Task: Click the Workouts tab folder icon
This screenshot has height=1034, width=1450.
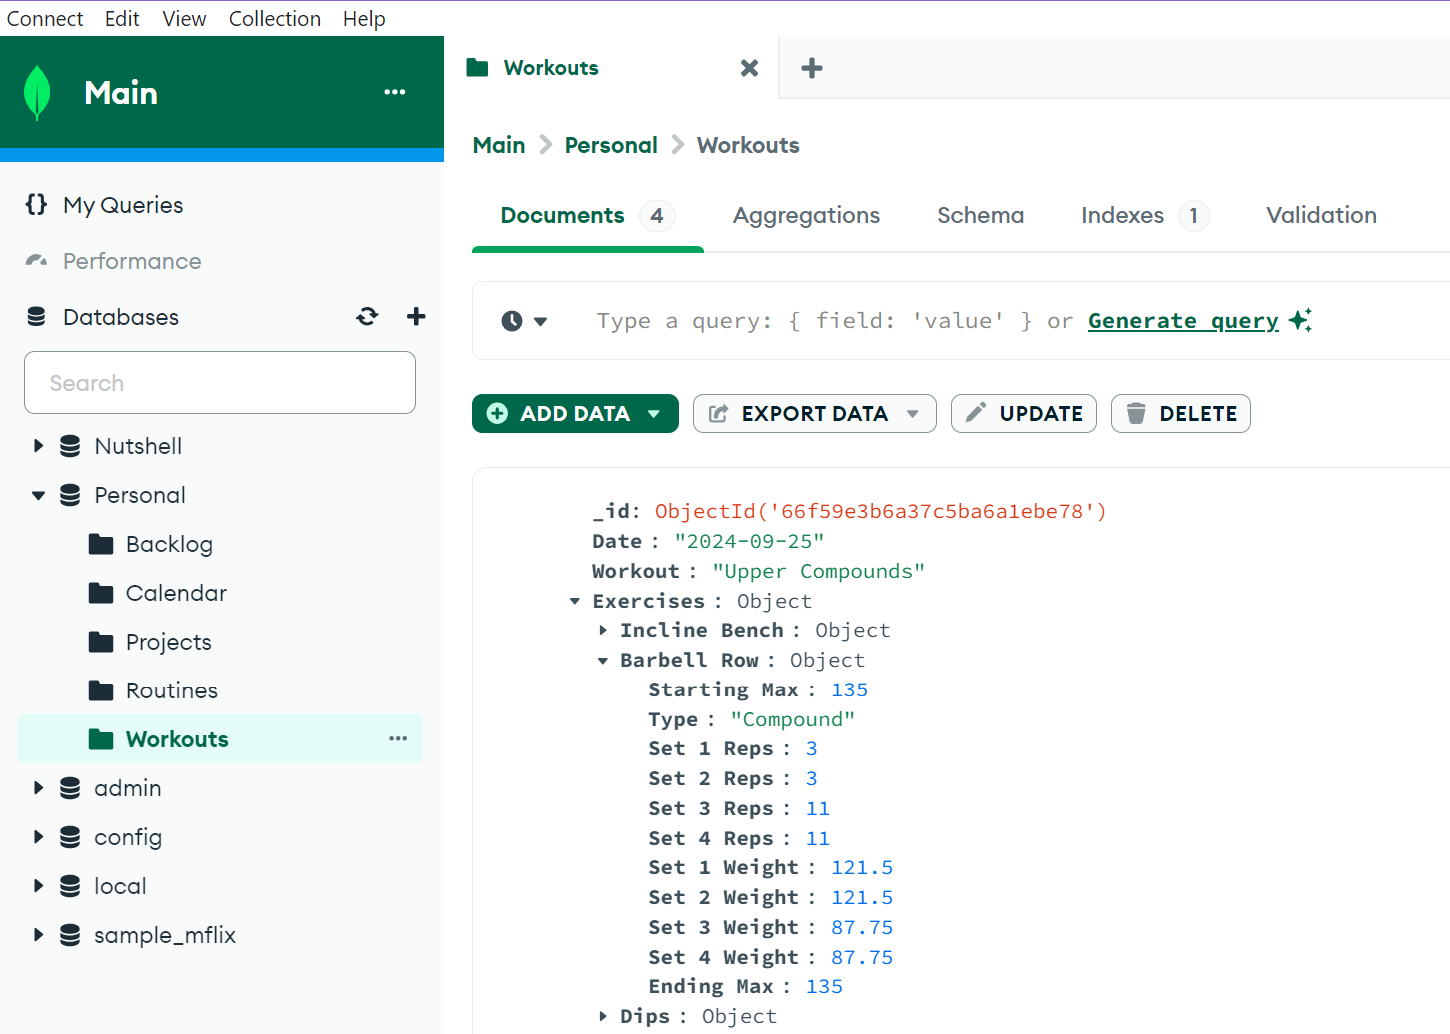Action: click(477, 67)
